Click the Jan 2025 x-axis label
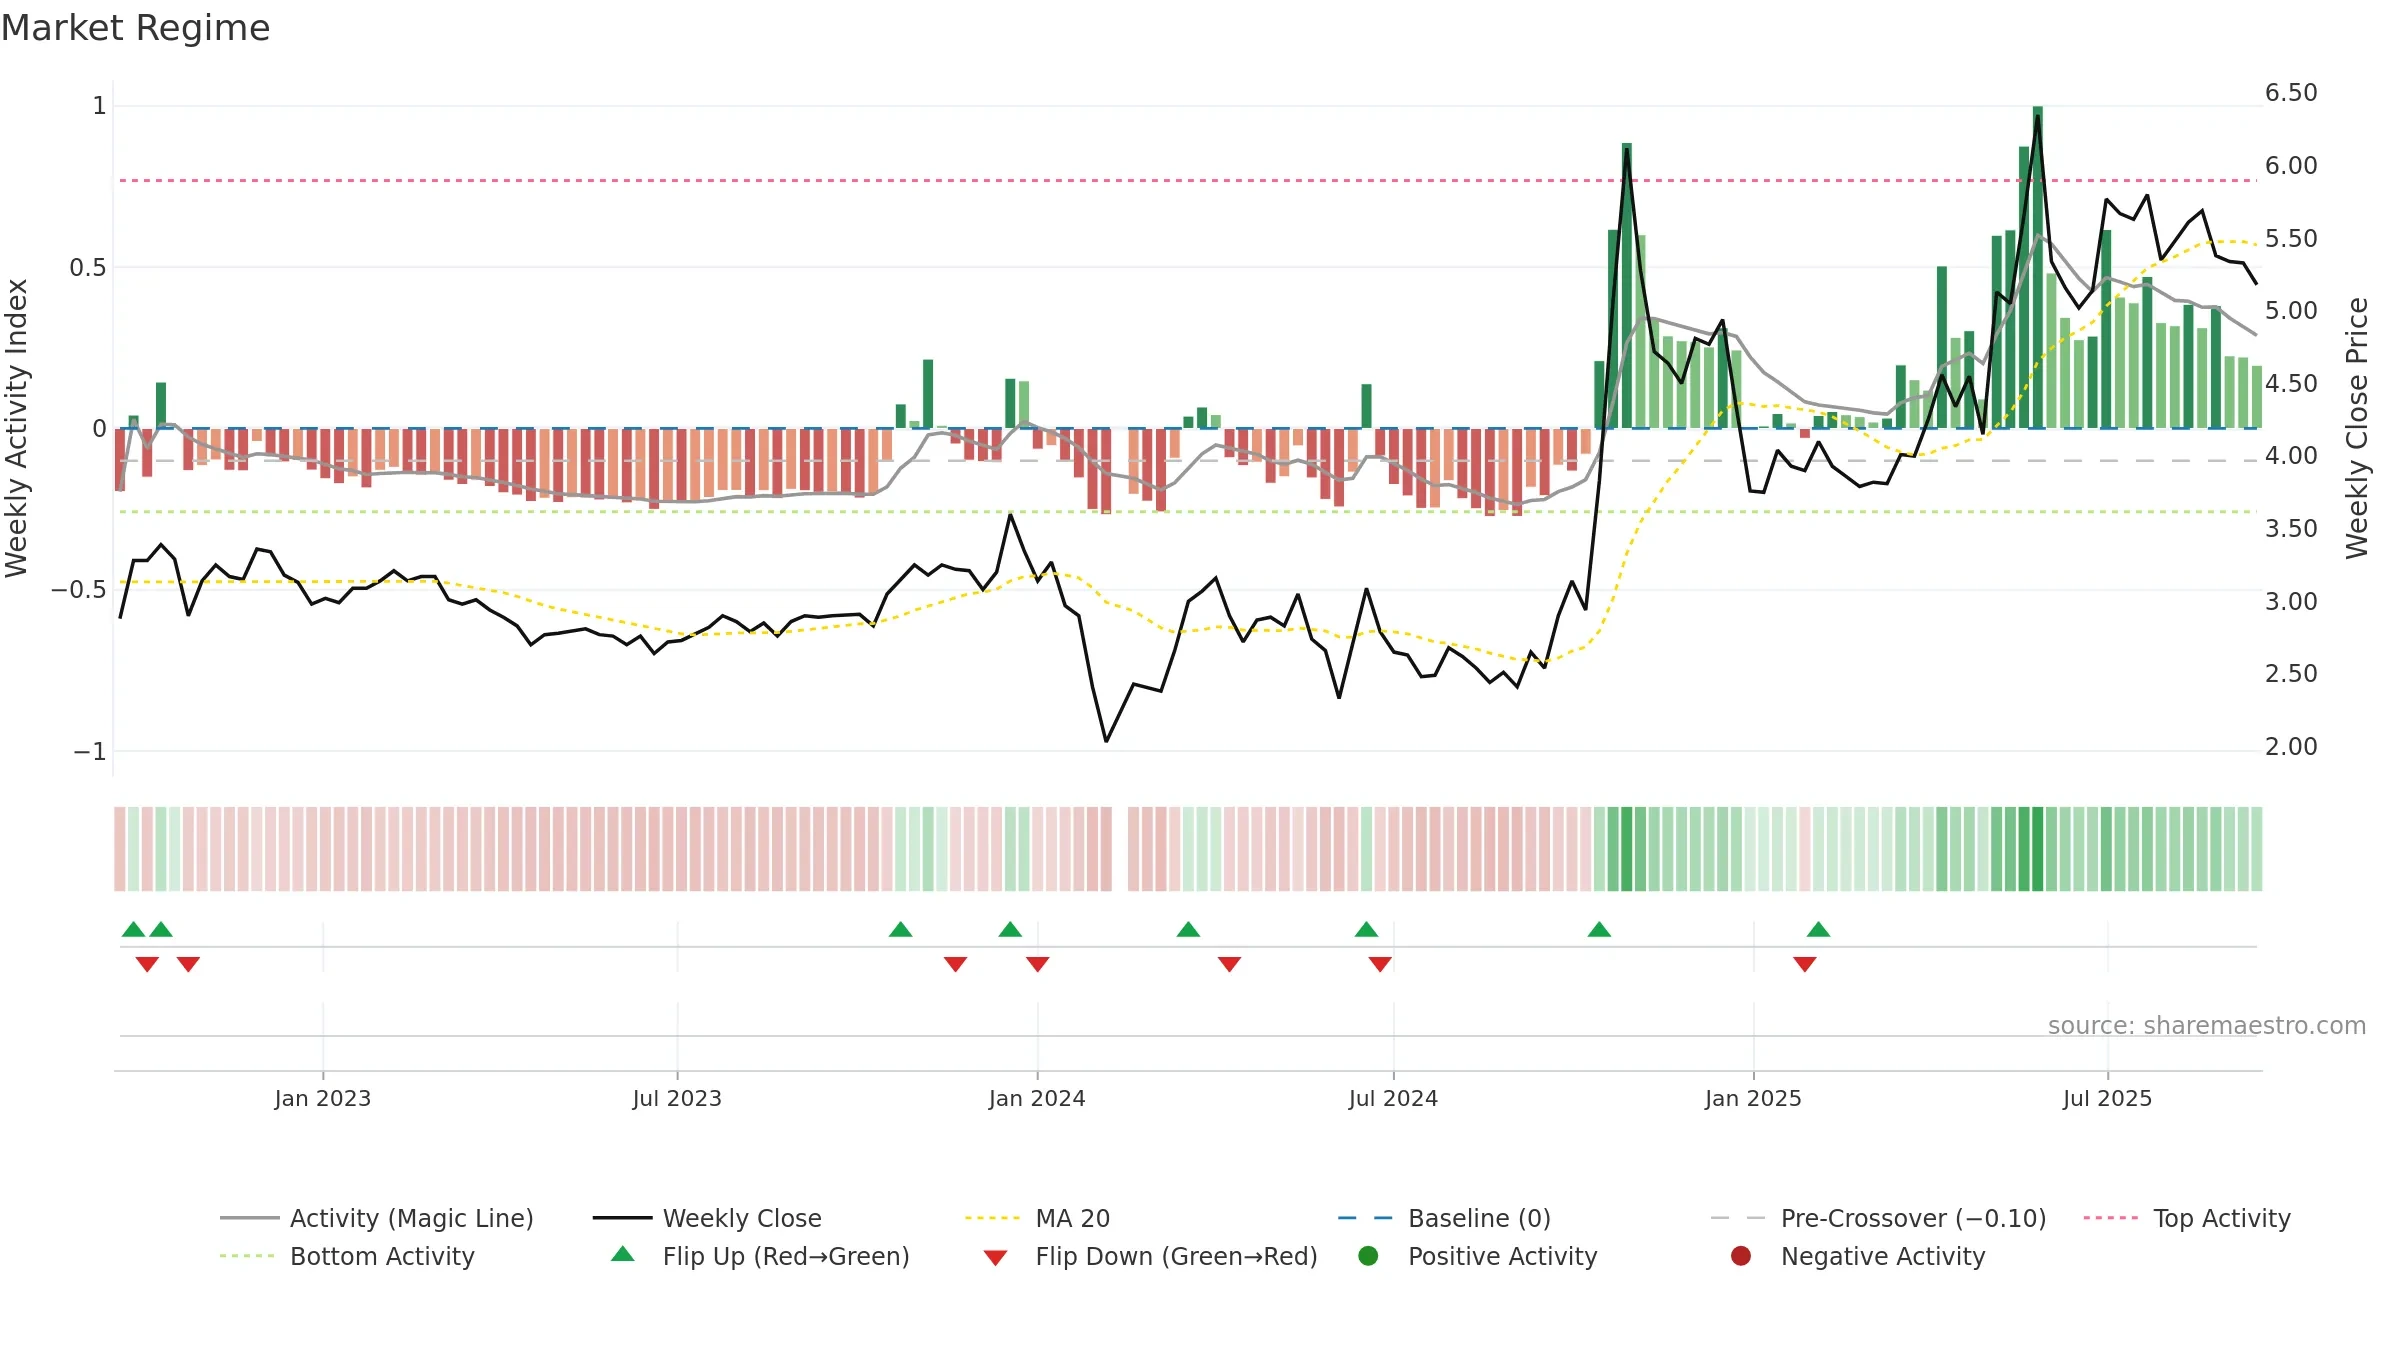Screen dimensions: 2400x1350 coord(1753,1098)
